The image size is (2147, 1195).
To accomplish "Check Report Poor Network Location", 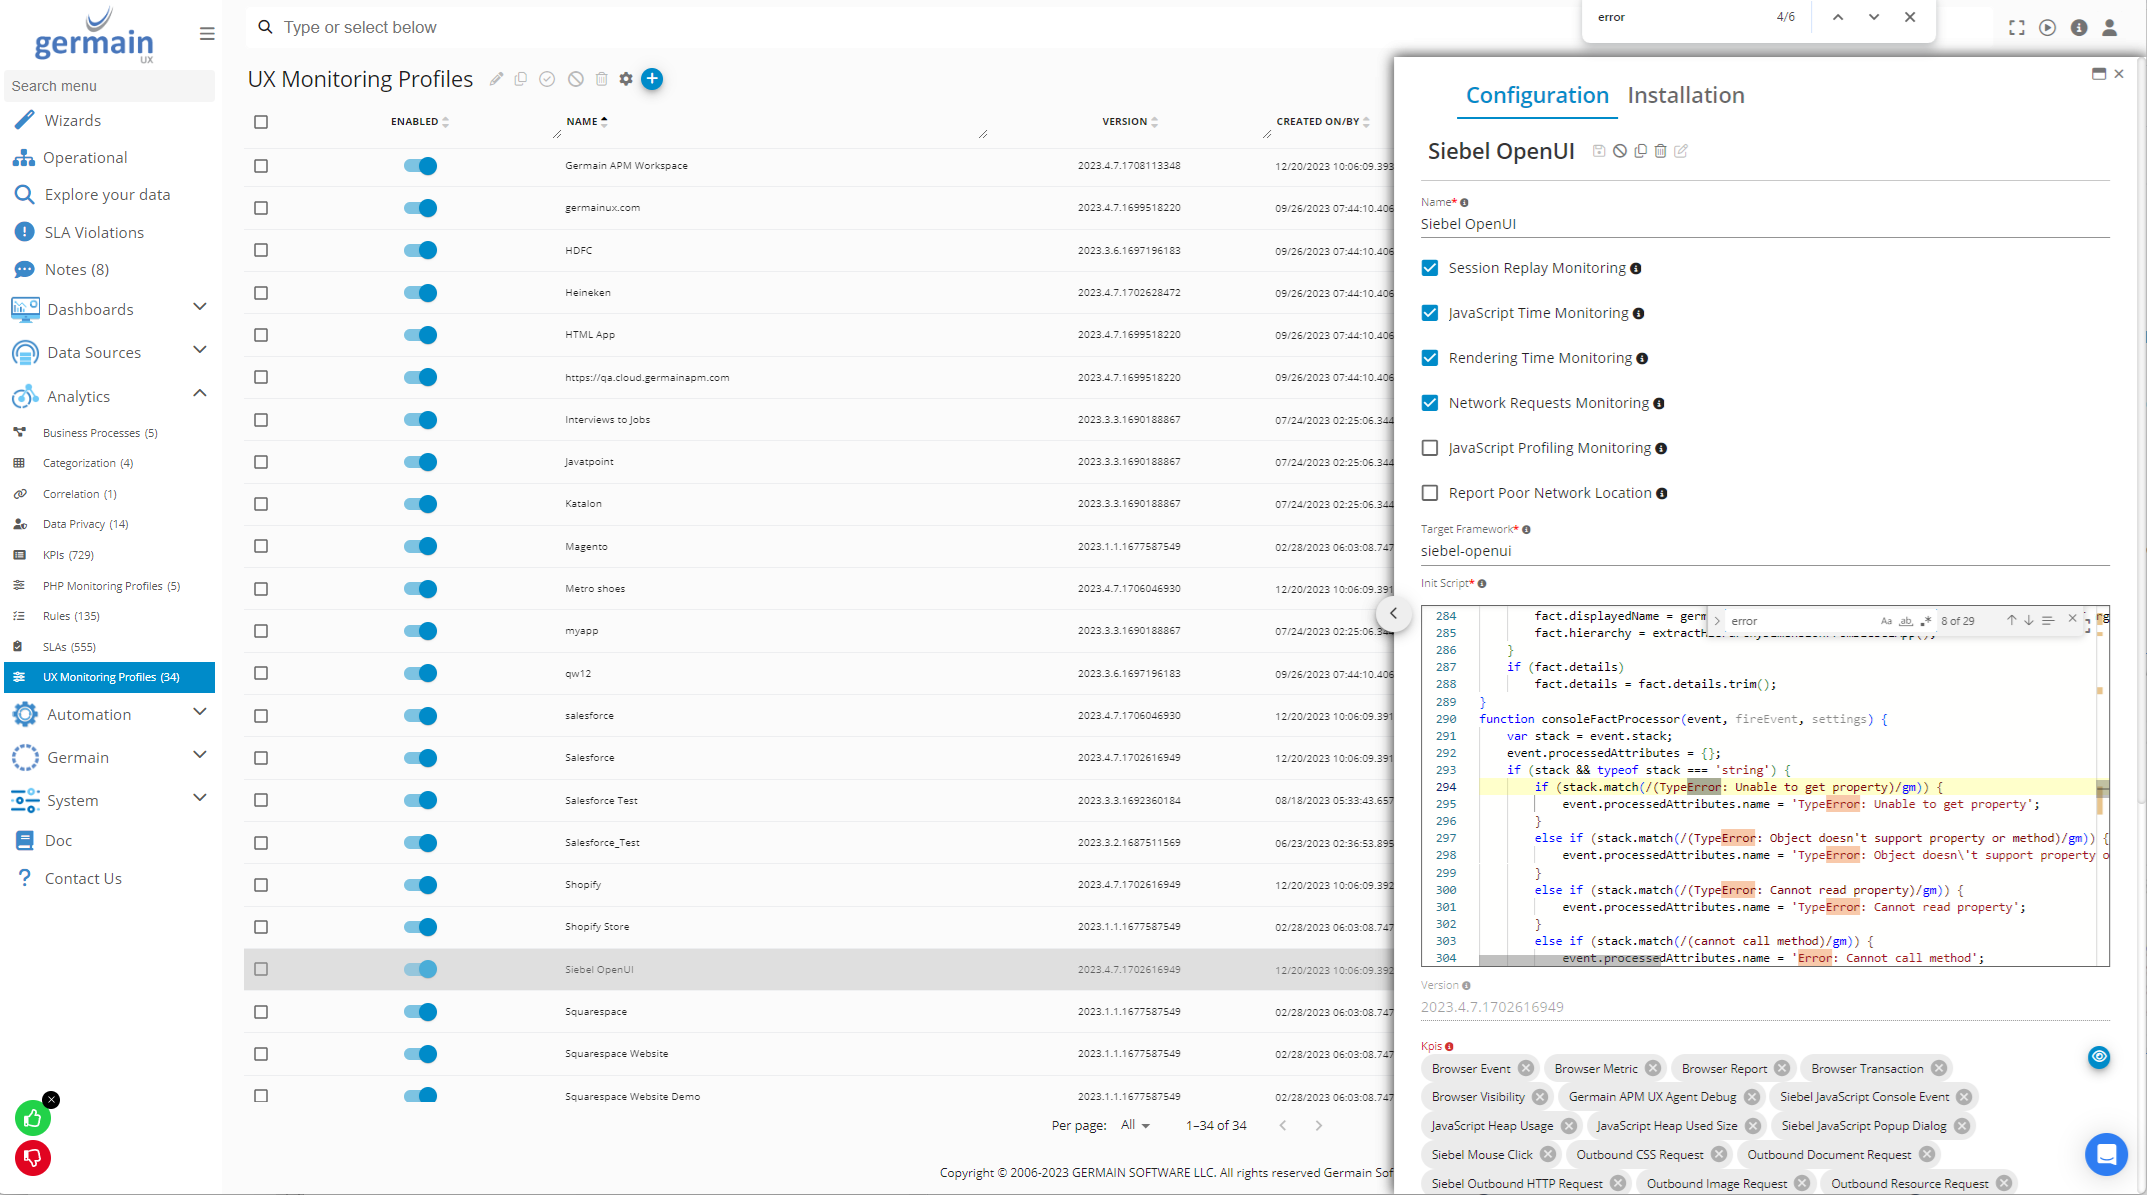I will (1430, 493).
